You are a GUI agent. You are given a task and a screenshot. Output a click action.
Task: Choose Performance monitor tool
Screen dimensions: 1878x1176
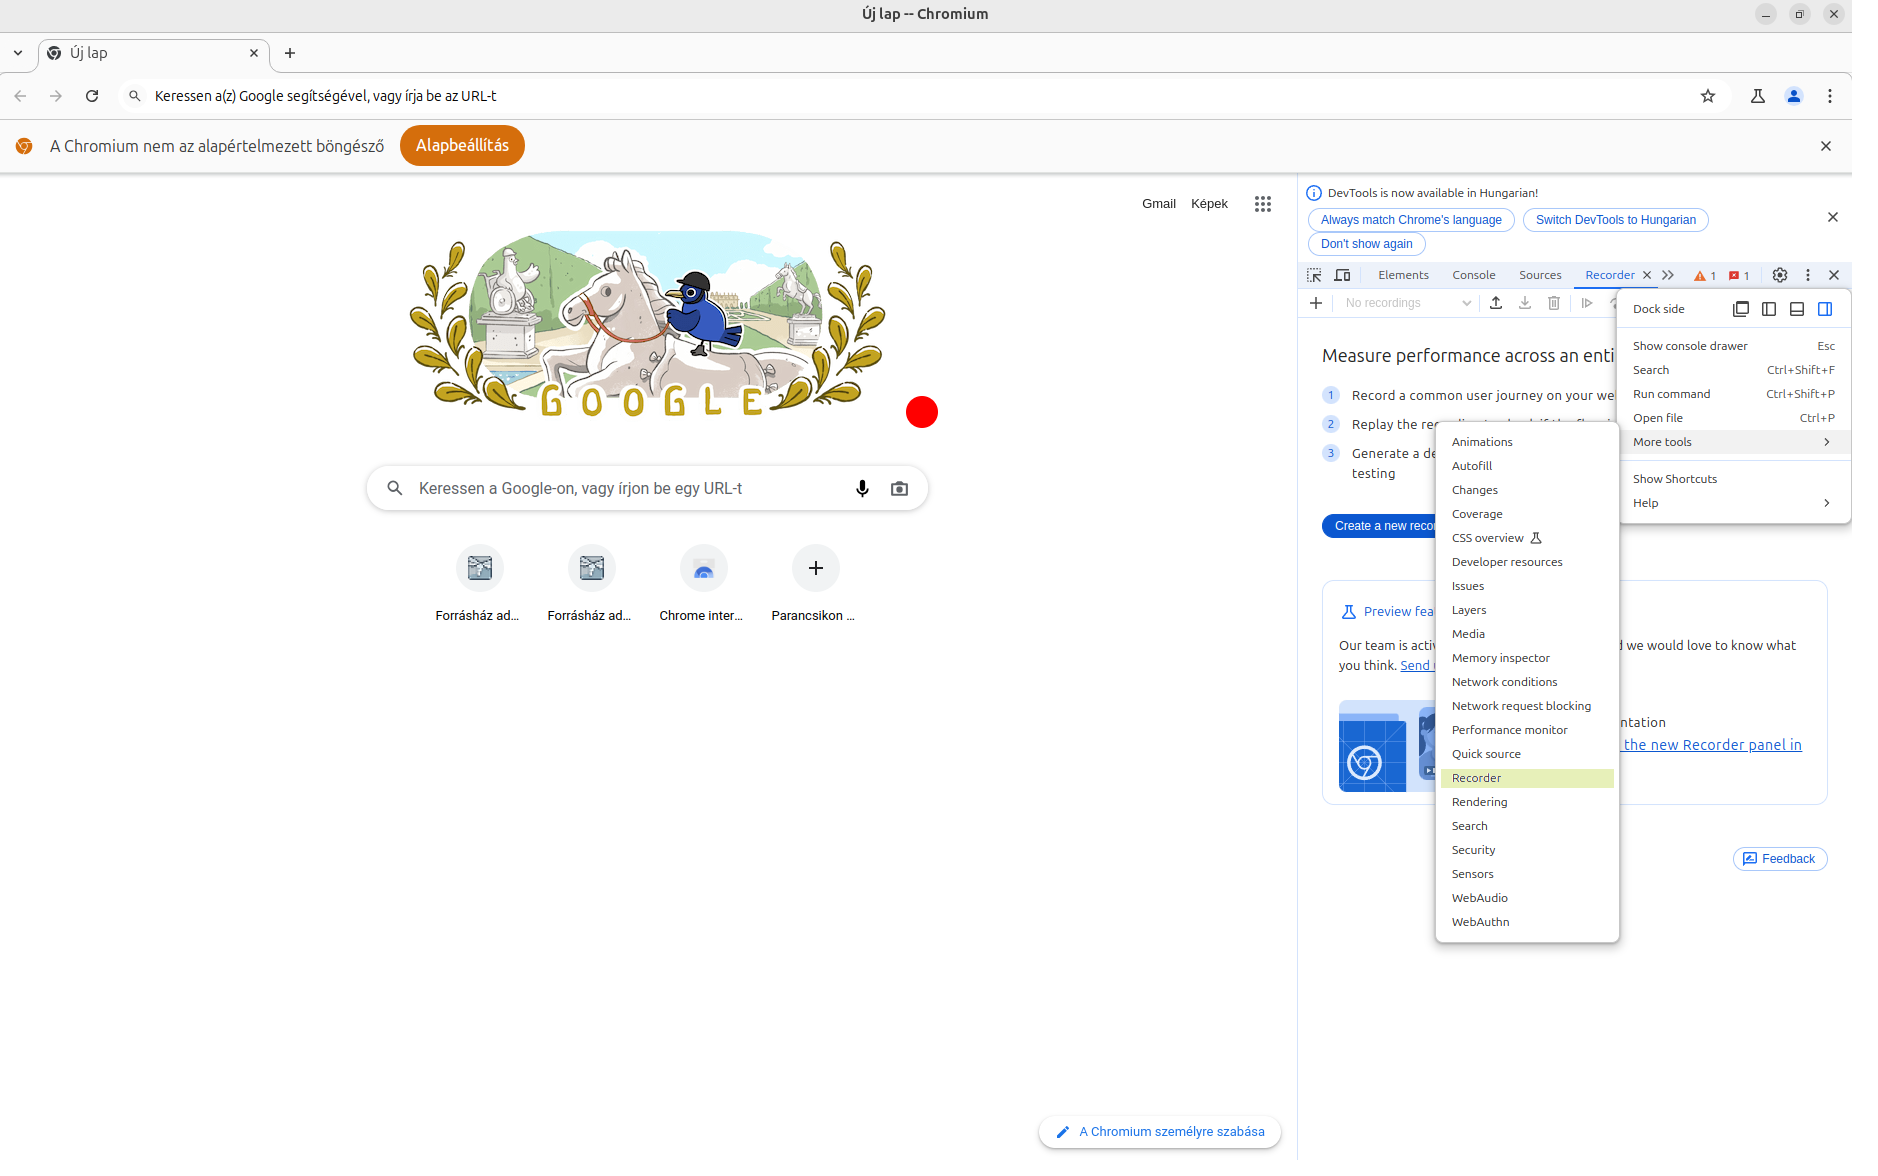(x=1527, y=730)
